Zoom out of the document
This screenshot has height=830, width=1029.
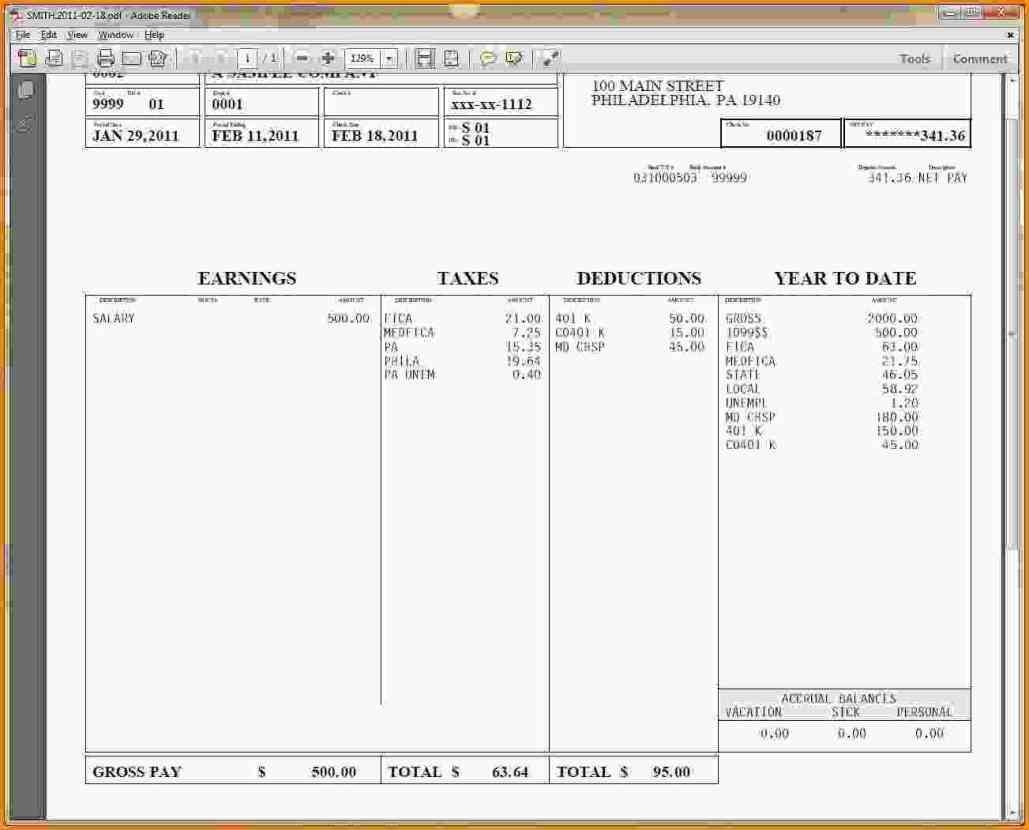[x=303, y=57]
